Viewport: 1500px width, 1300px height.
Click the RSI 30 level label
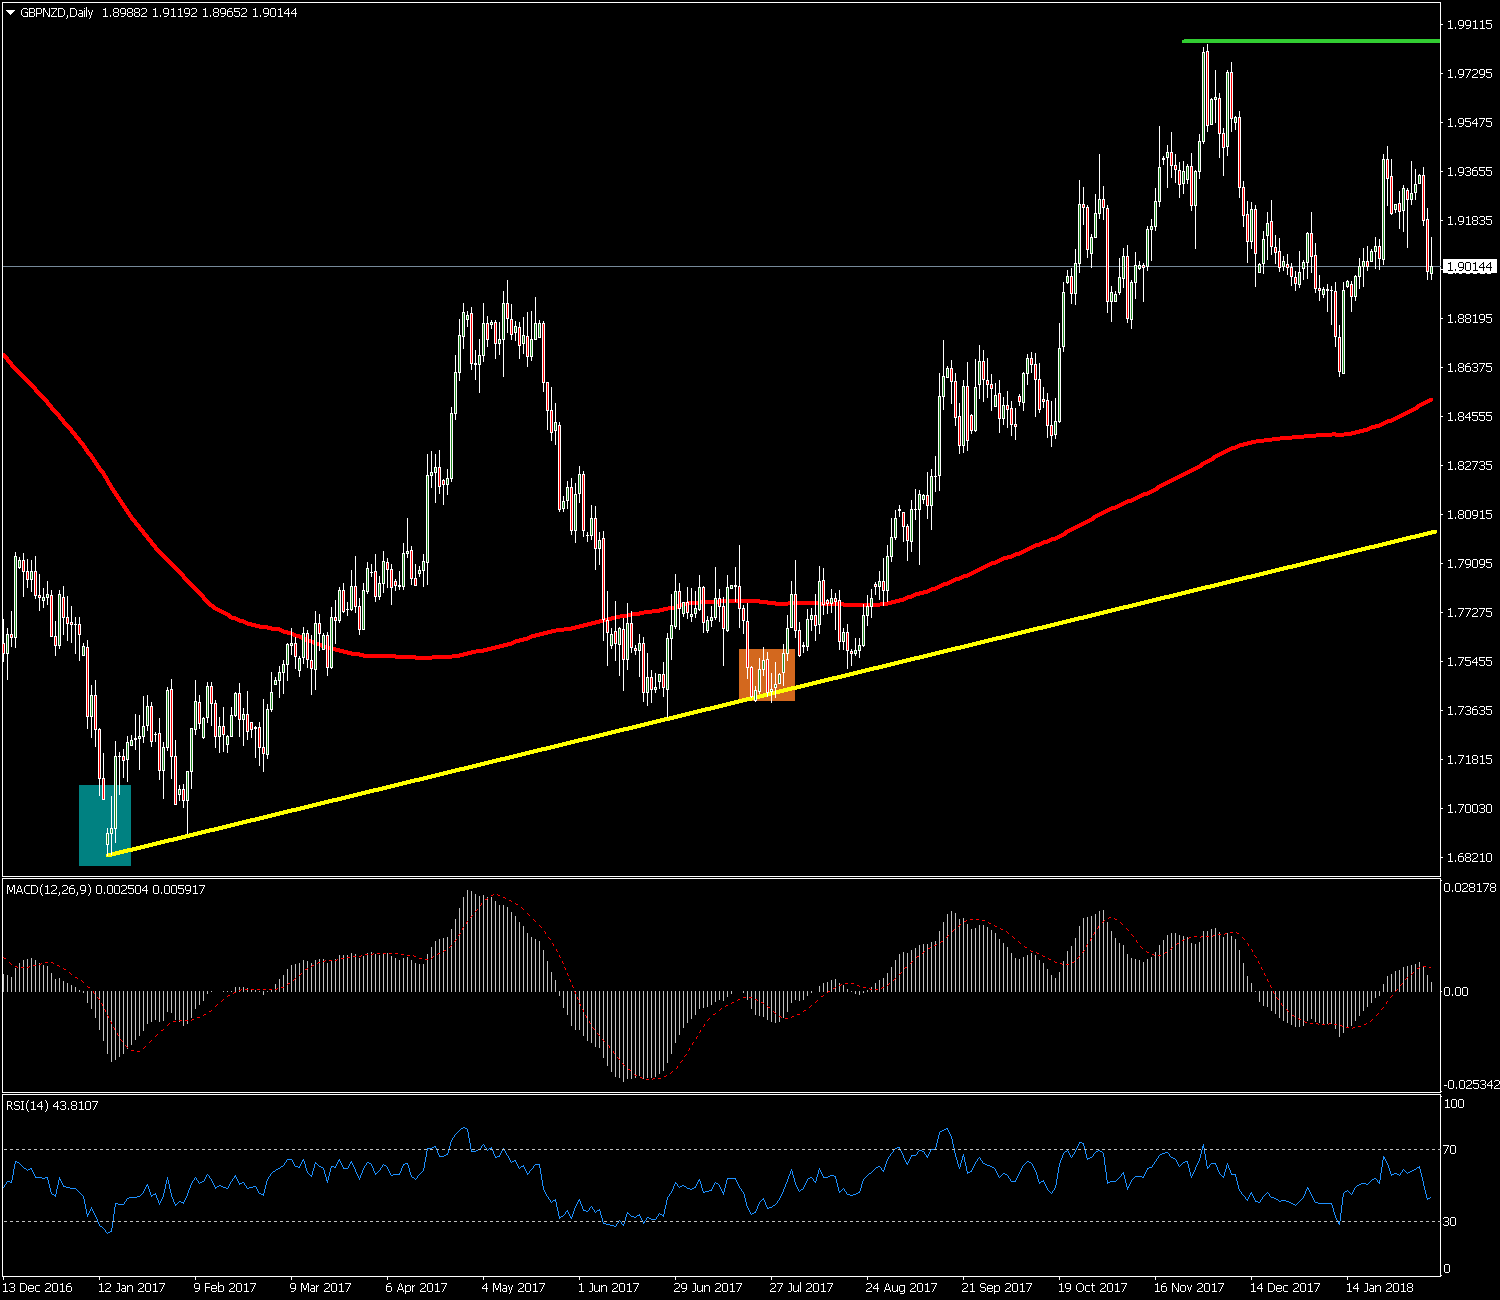tap(1452, 1222)
